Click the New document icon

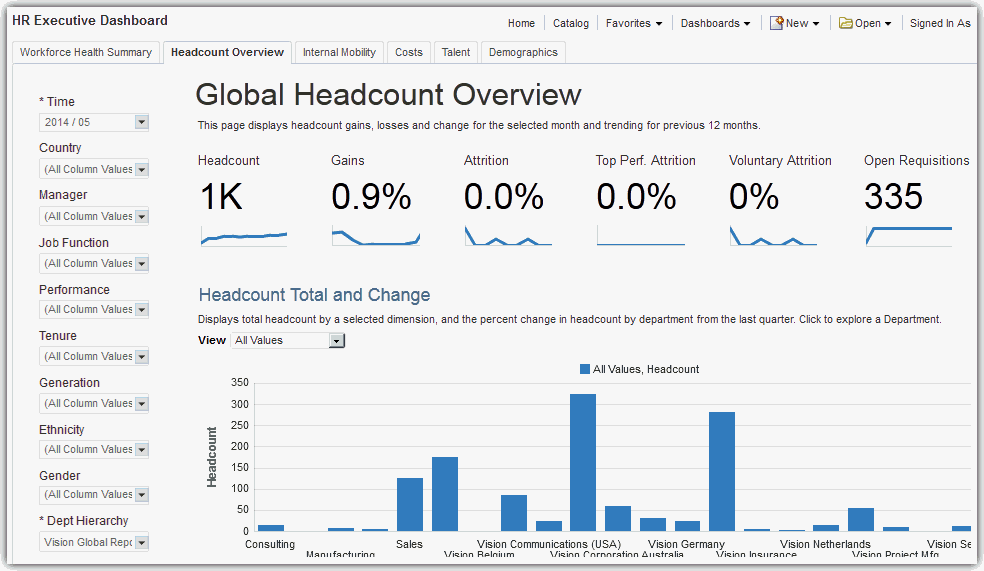pos(776,23)
